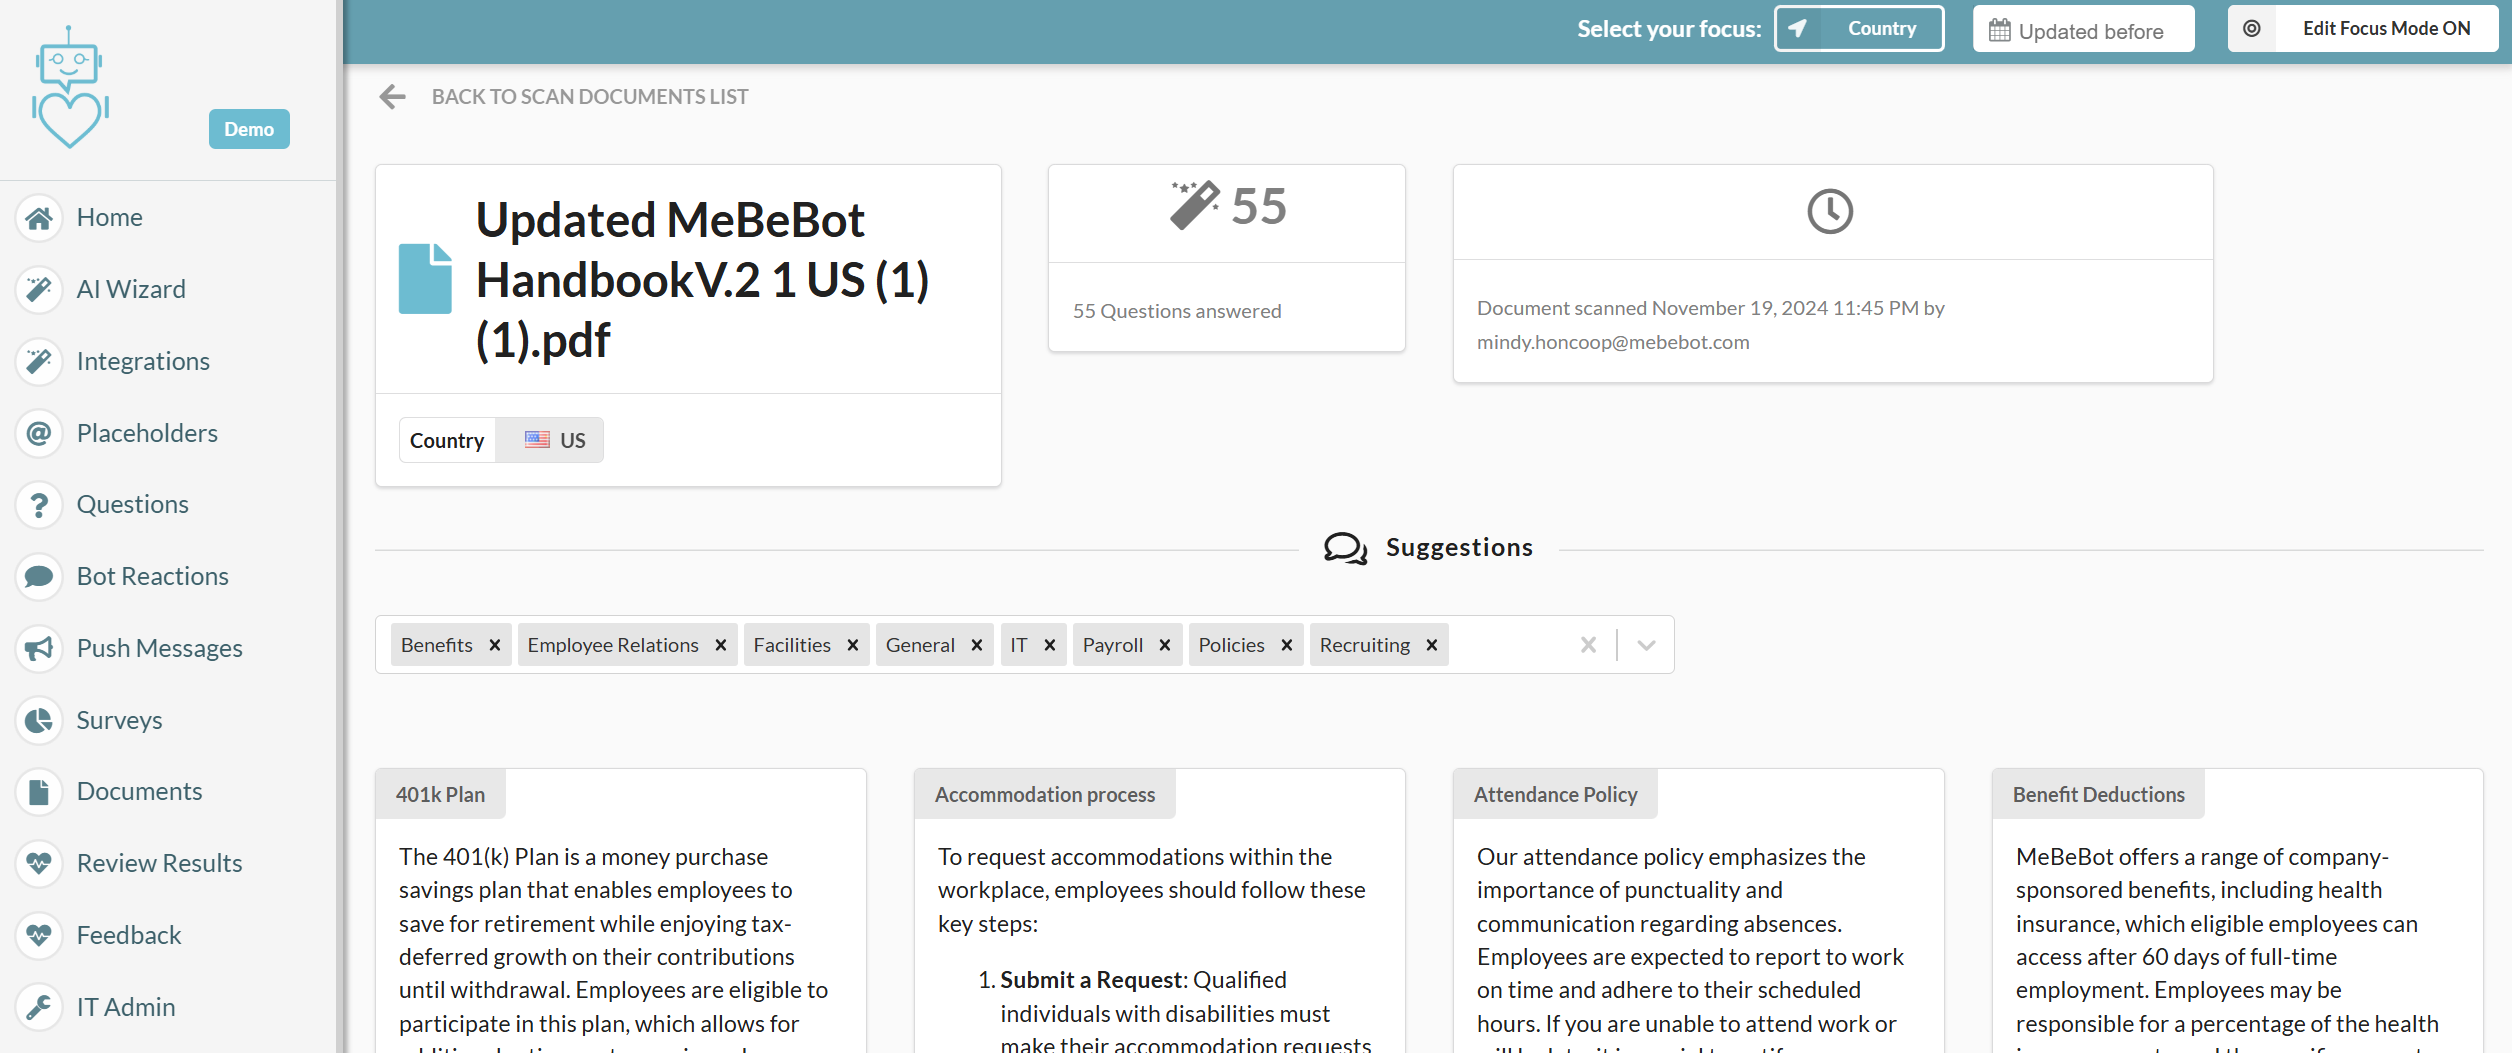Click the Bot Reactions speech bubble icon

tap(39, 576)
